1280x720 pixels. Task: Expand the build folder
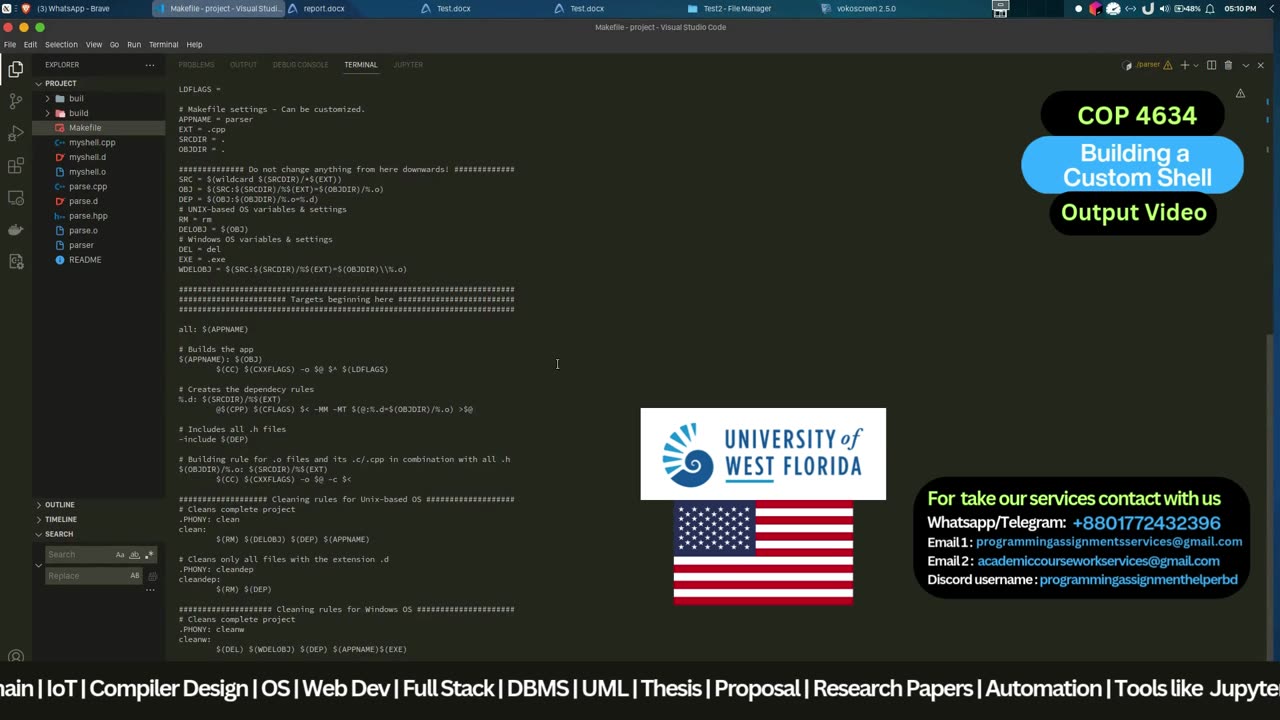pos(47,113)
